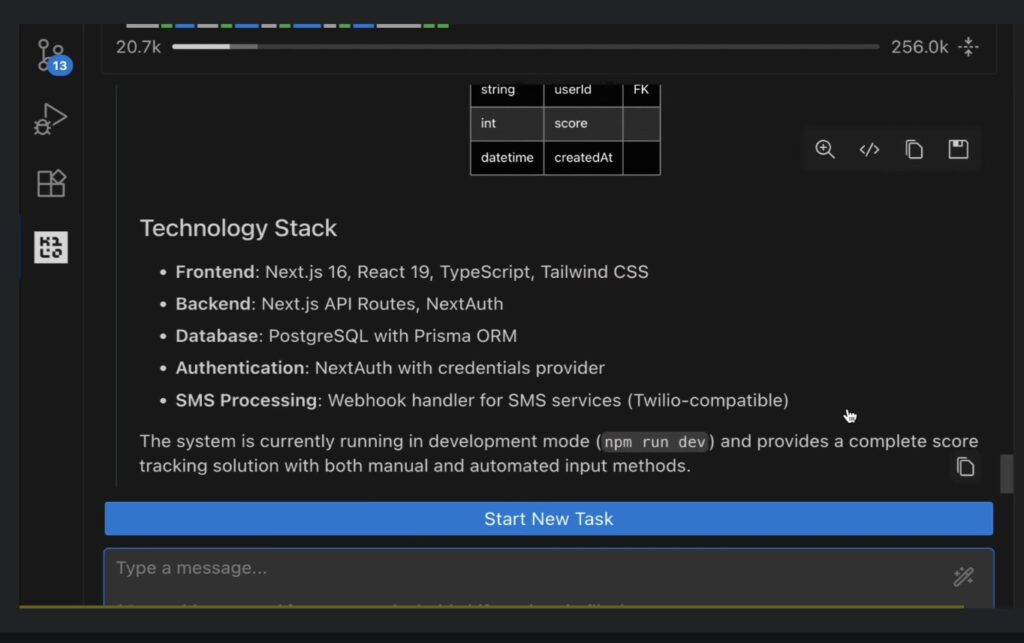This screenshot has width=1024, height=643.
Task: Click the chat panel vertical scrollbar thumb
Action: pyautogui.click(x=1007, y=470)
